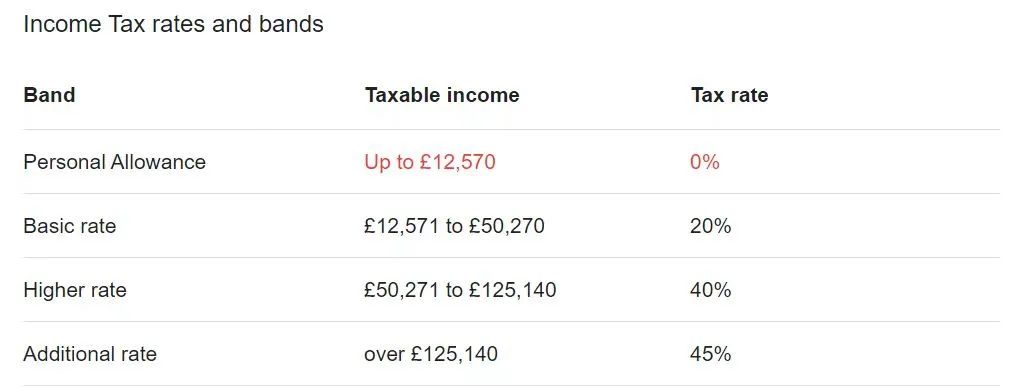Image resolution: width=1021 pixels, height=392 pixels.
Task: Select the 'Additional rate' band label
Action: 90,354
